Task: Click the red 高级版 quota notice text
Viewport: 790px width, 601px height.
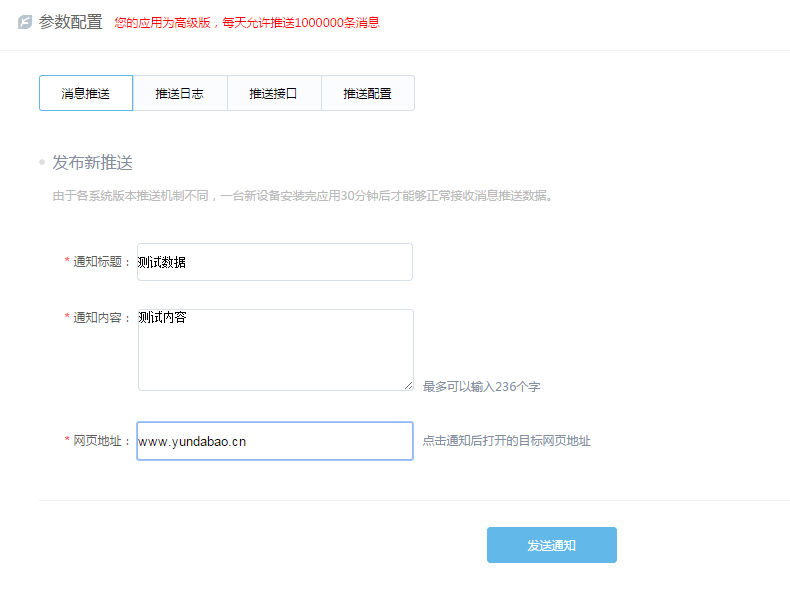Action: point(246,22)
